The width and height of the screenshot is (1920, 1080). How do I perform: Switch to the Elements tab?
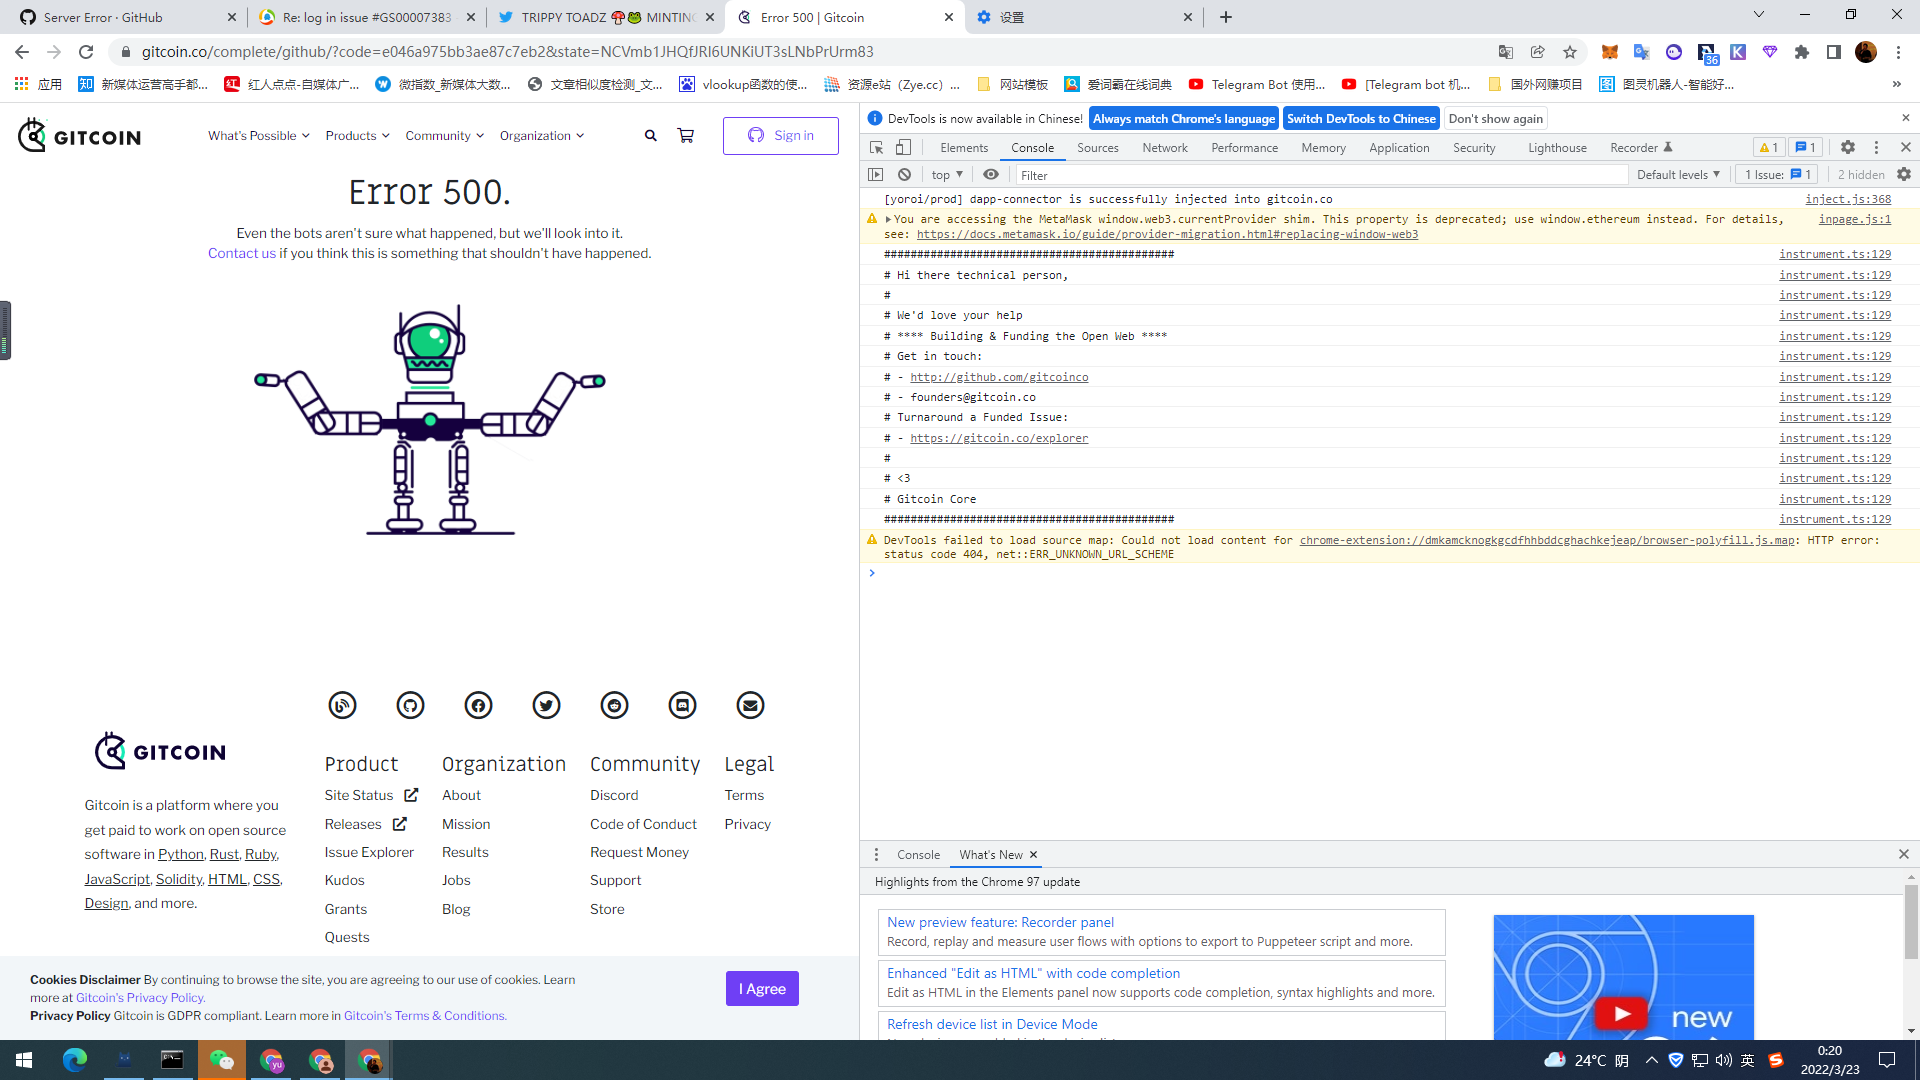pos(964,148)
